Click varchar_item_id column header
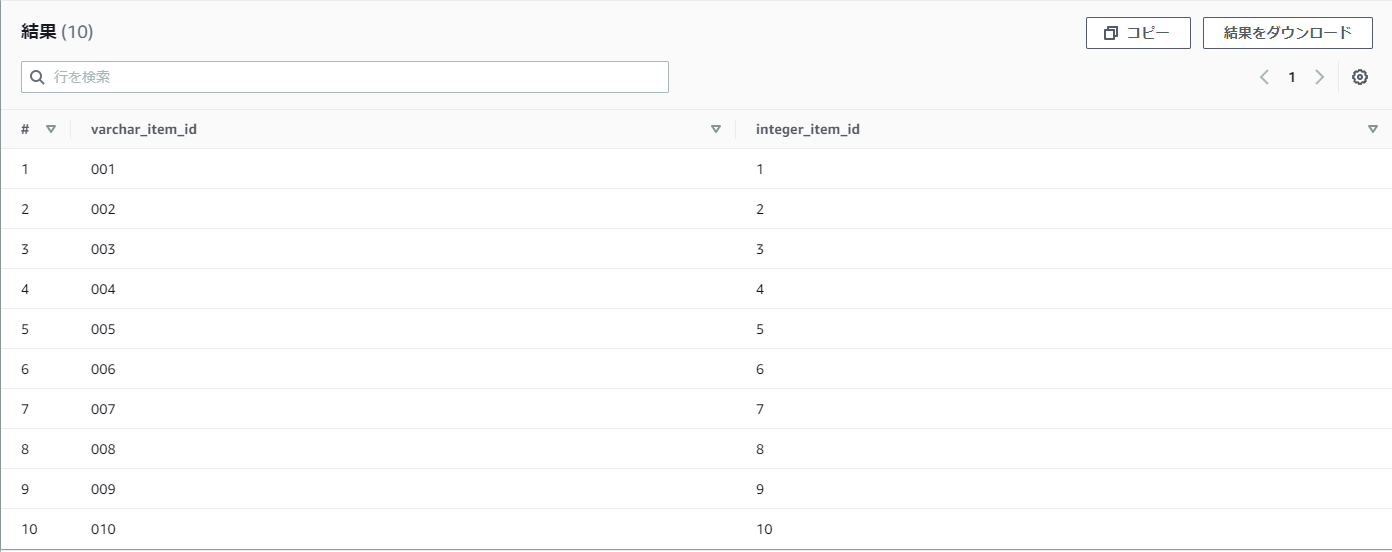1392x552 pixels. [x=144, y=129]
